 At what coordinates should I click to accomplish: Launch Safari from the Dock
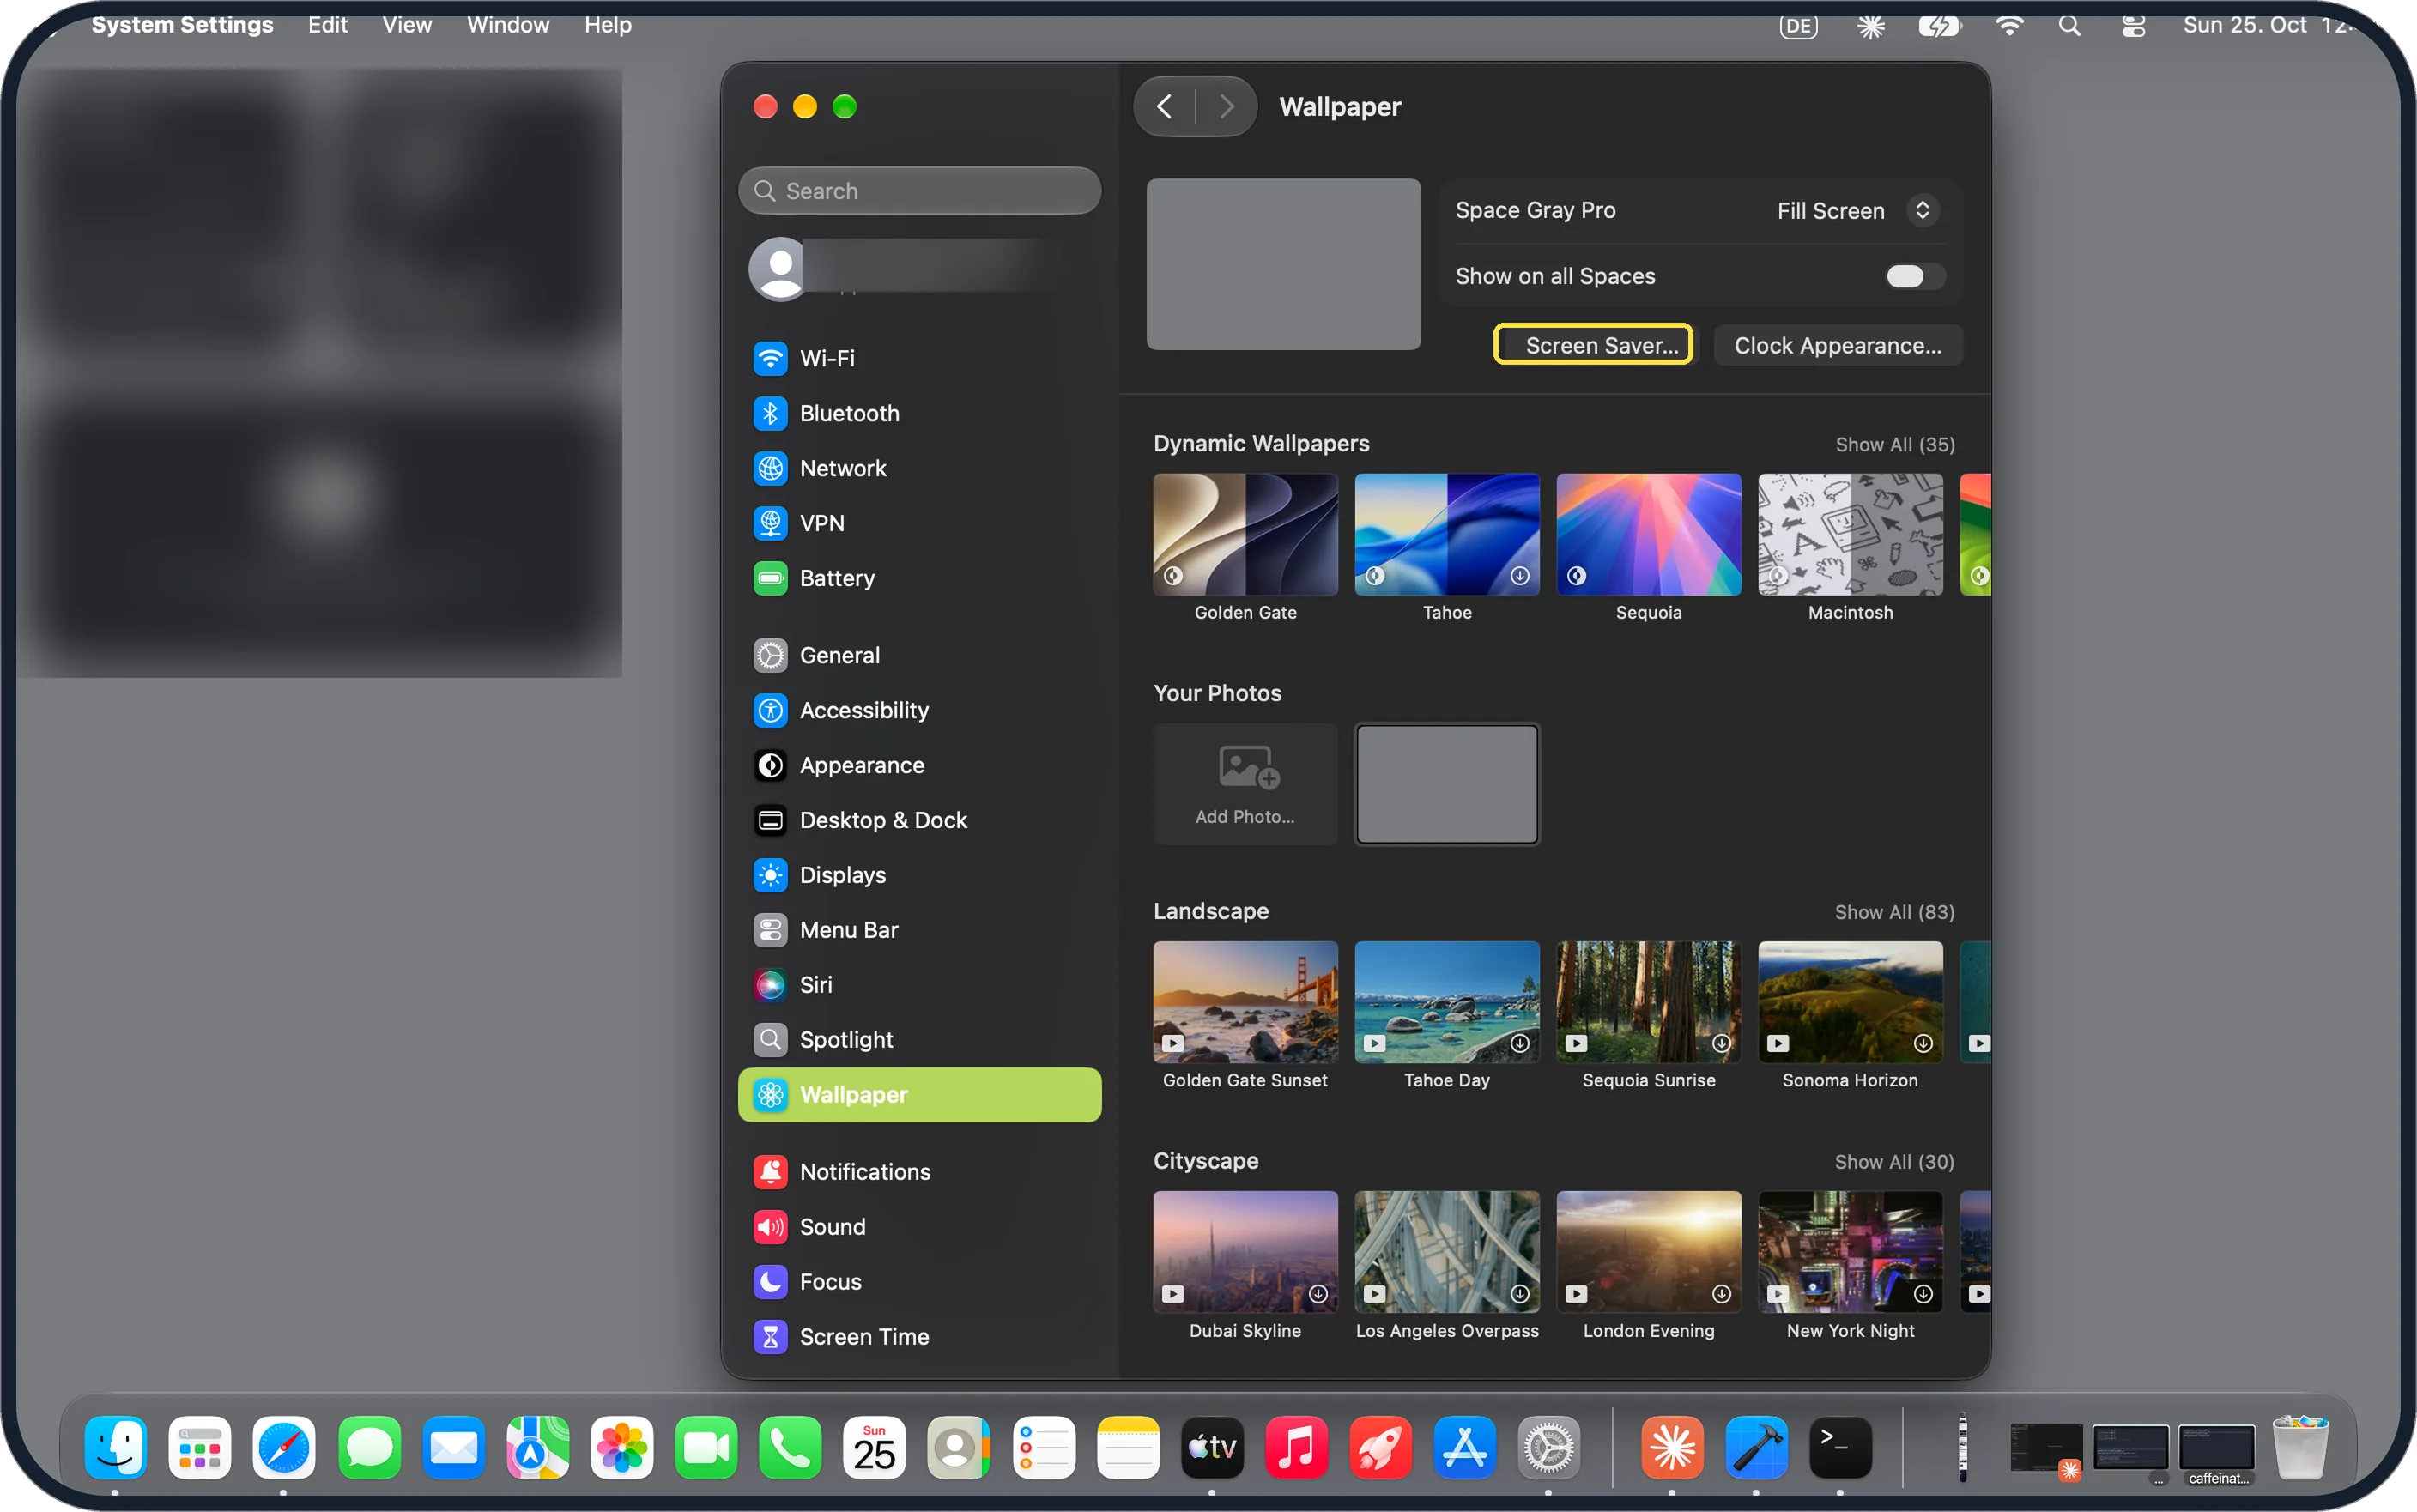tap(284, 1447)
